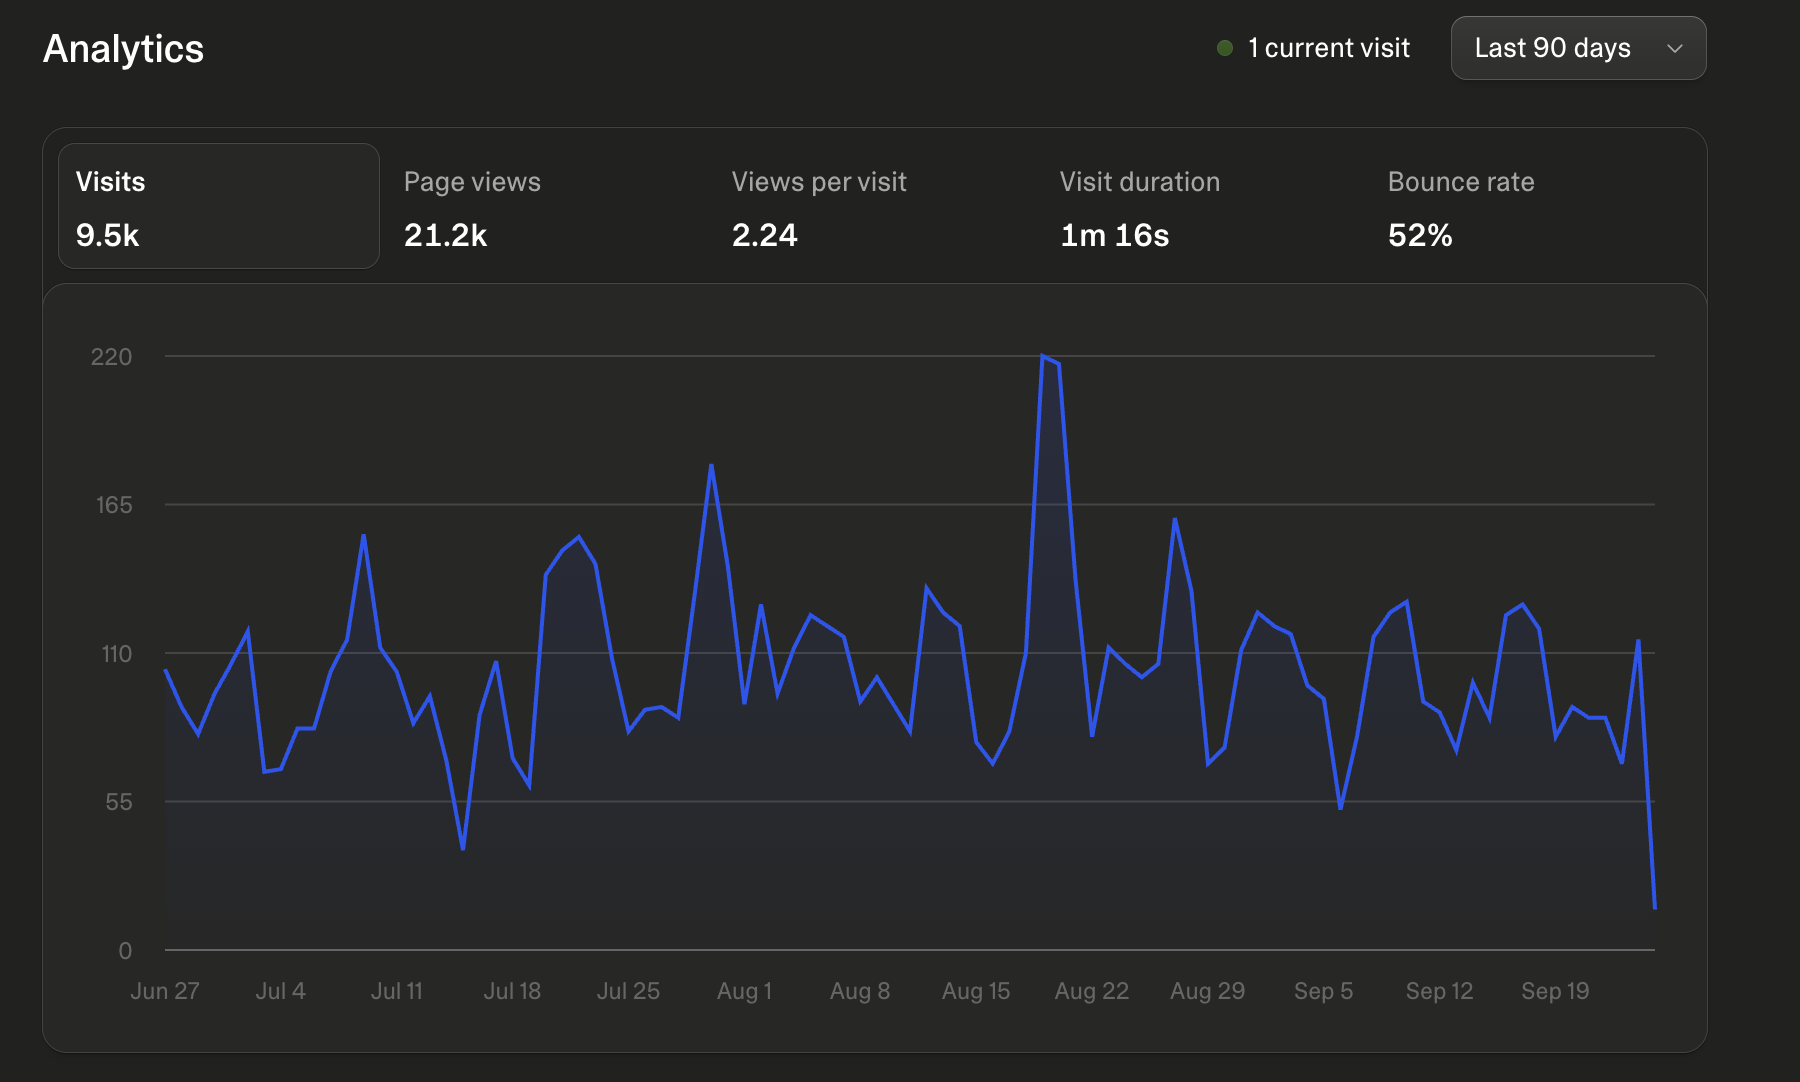
Task: Click the 165 y-axis label
Action: 114,505
